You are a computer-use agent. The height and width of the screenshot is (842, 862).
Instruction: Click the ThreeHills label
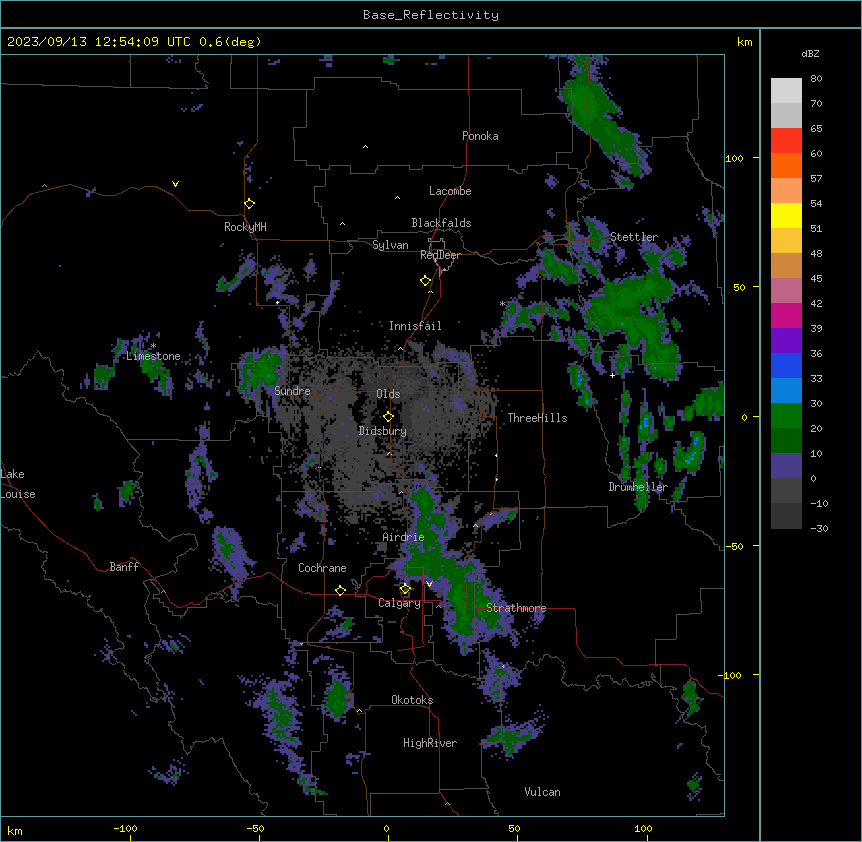tap(538, 418)
